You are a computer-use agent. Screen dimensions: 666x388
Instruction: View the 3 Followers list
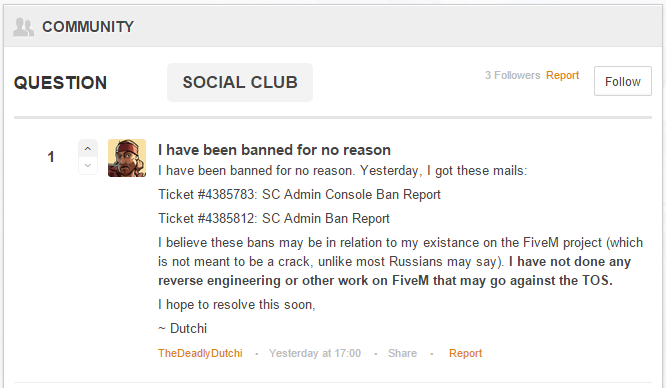[512, 75]
